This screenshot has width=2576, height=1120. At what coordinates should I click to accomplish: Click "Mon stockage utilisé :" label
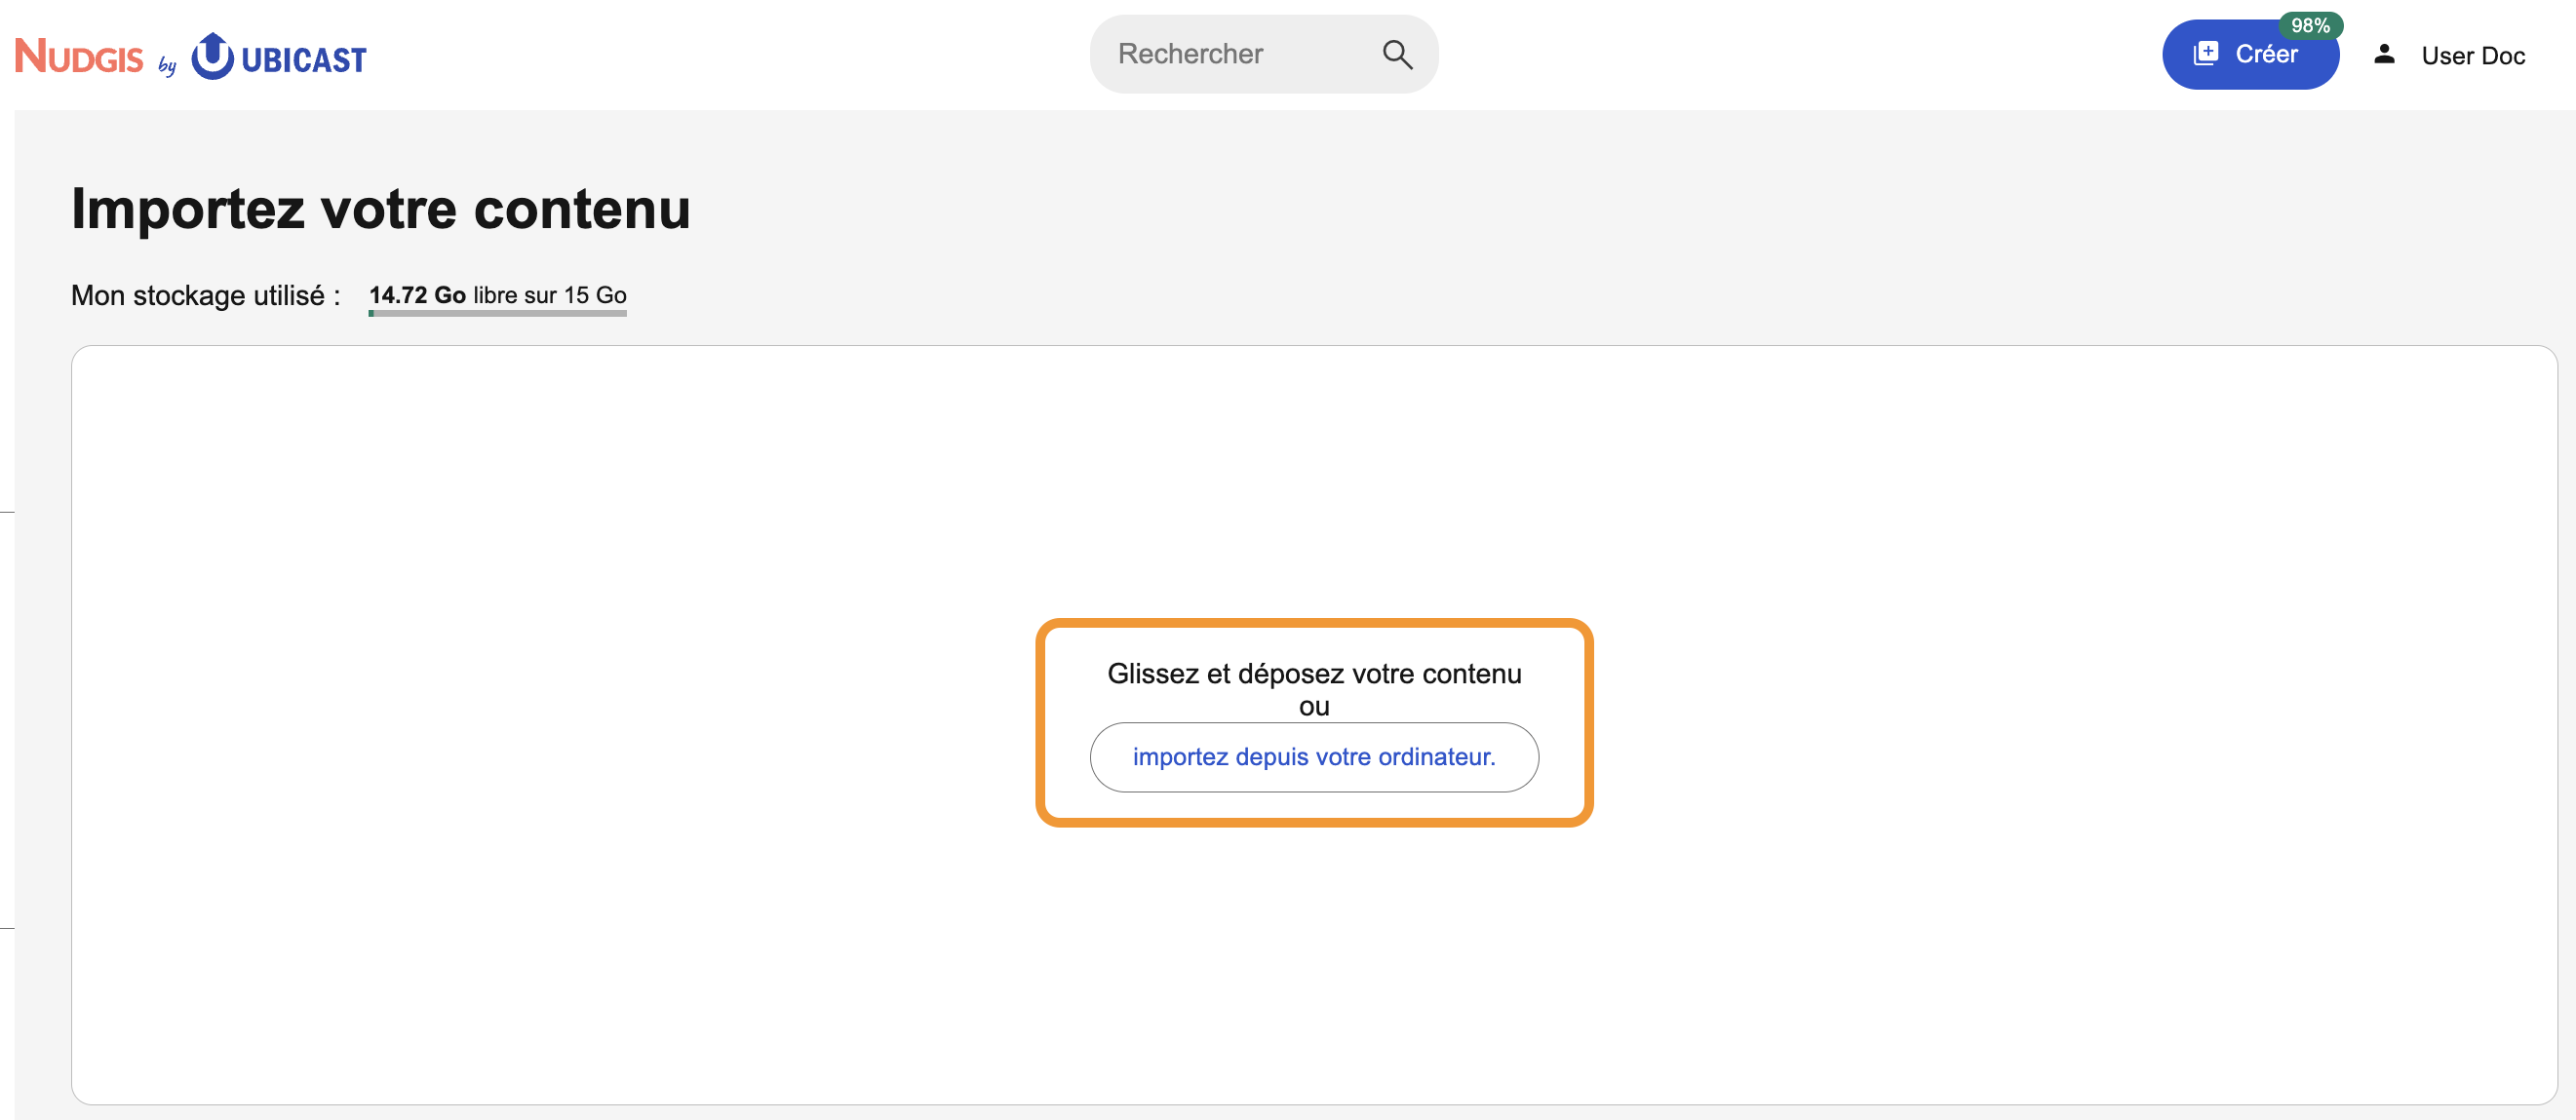click(x=206, y=296)
